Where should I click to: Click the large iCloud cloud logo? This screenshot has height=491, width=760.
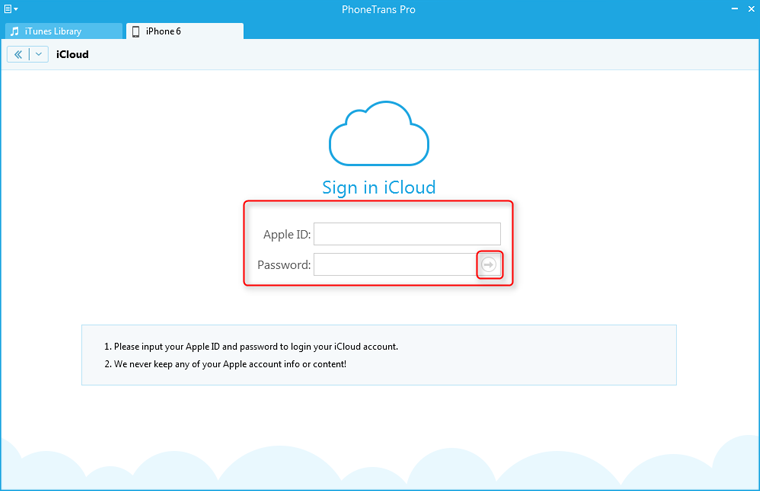[378, 135]
